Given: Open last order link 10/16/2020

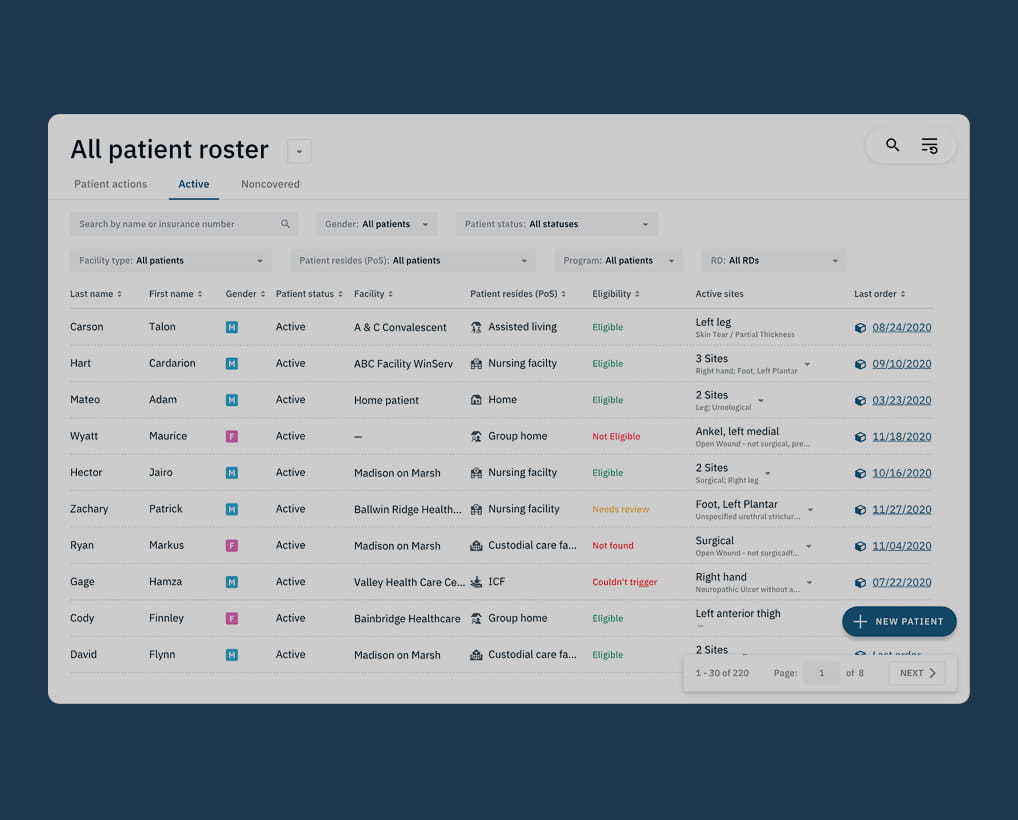Looking at the screenshot, I should coord(901,473).
